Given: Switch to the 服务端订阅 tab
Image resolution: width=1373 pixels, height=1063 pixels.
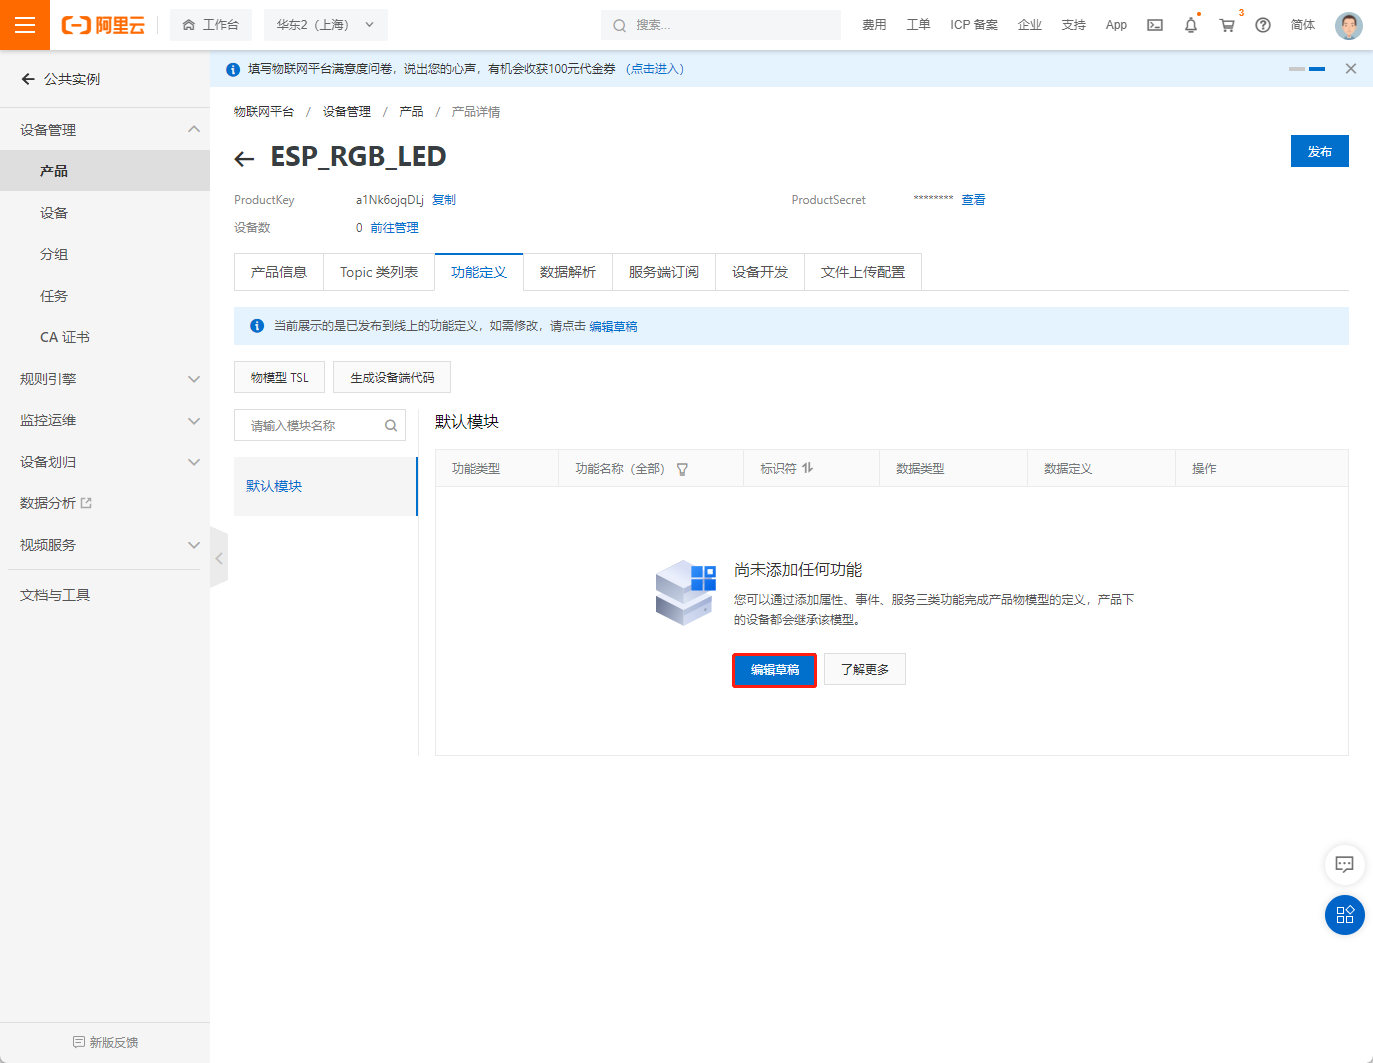Looking at the screenshot, I should point(664,272).
